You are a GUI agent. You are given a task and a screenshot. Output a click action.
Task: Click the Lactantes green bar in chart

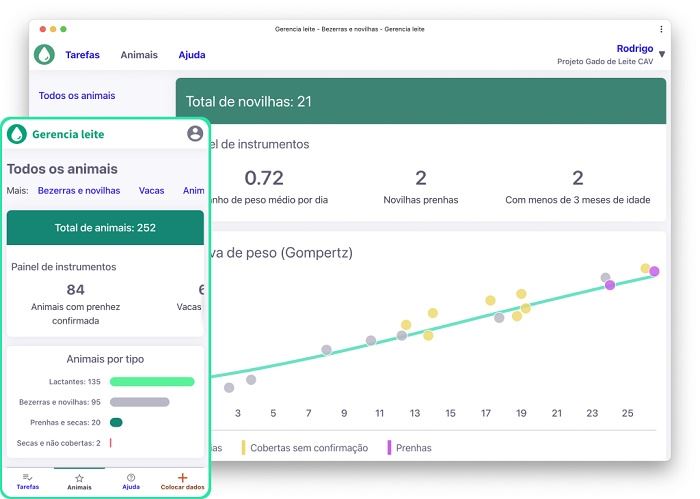tap(151, 381)
